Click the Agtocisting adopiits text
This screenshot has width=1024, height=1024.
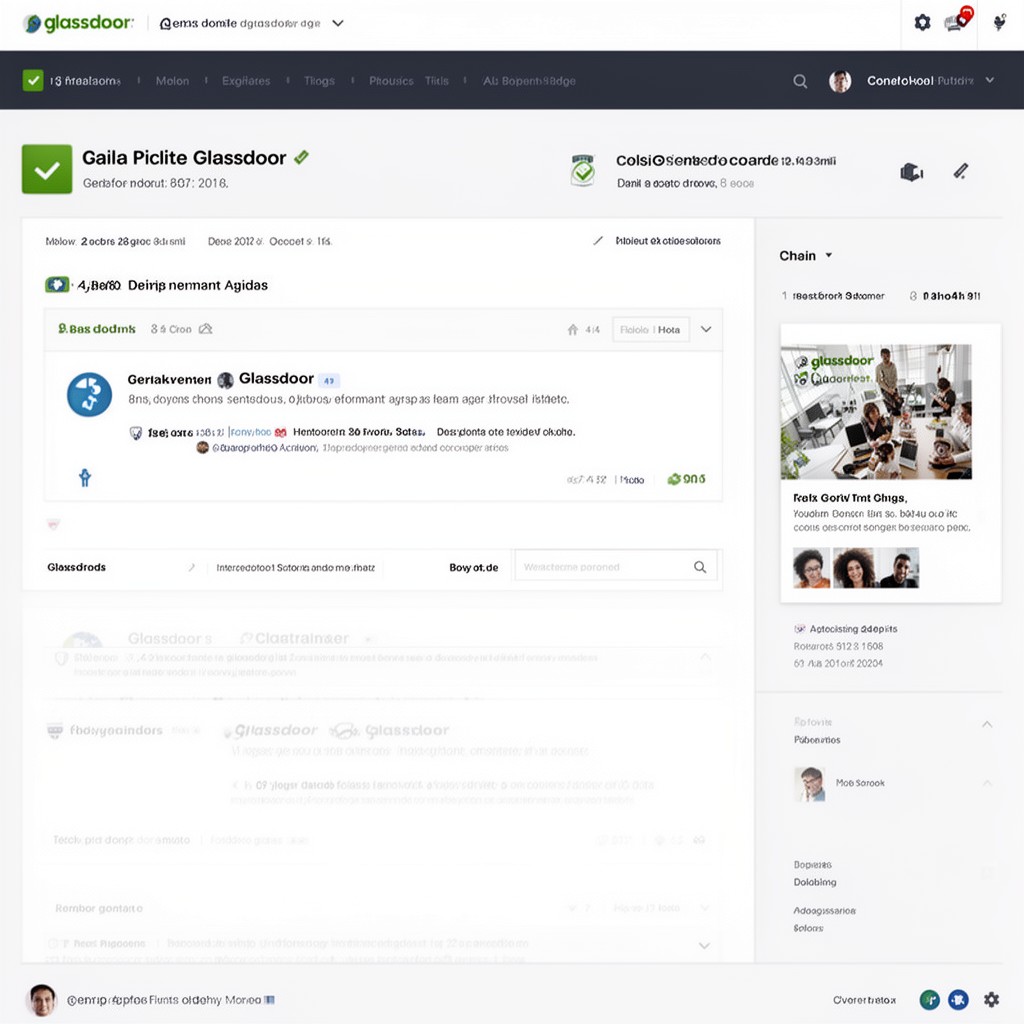853,629
